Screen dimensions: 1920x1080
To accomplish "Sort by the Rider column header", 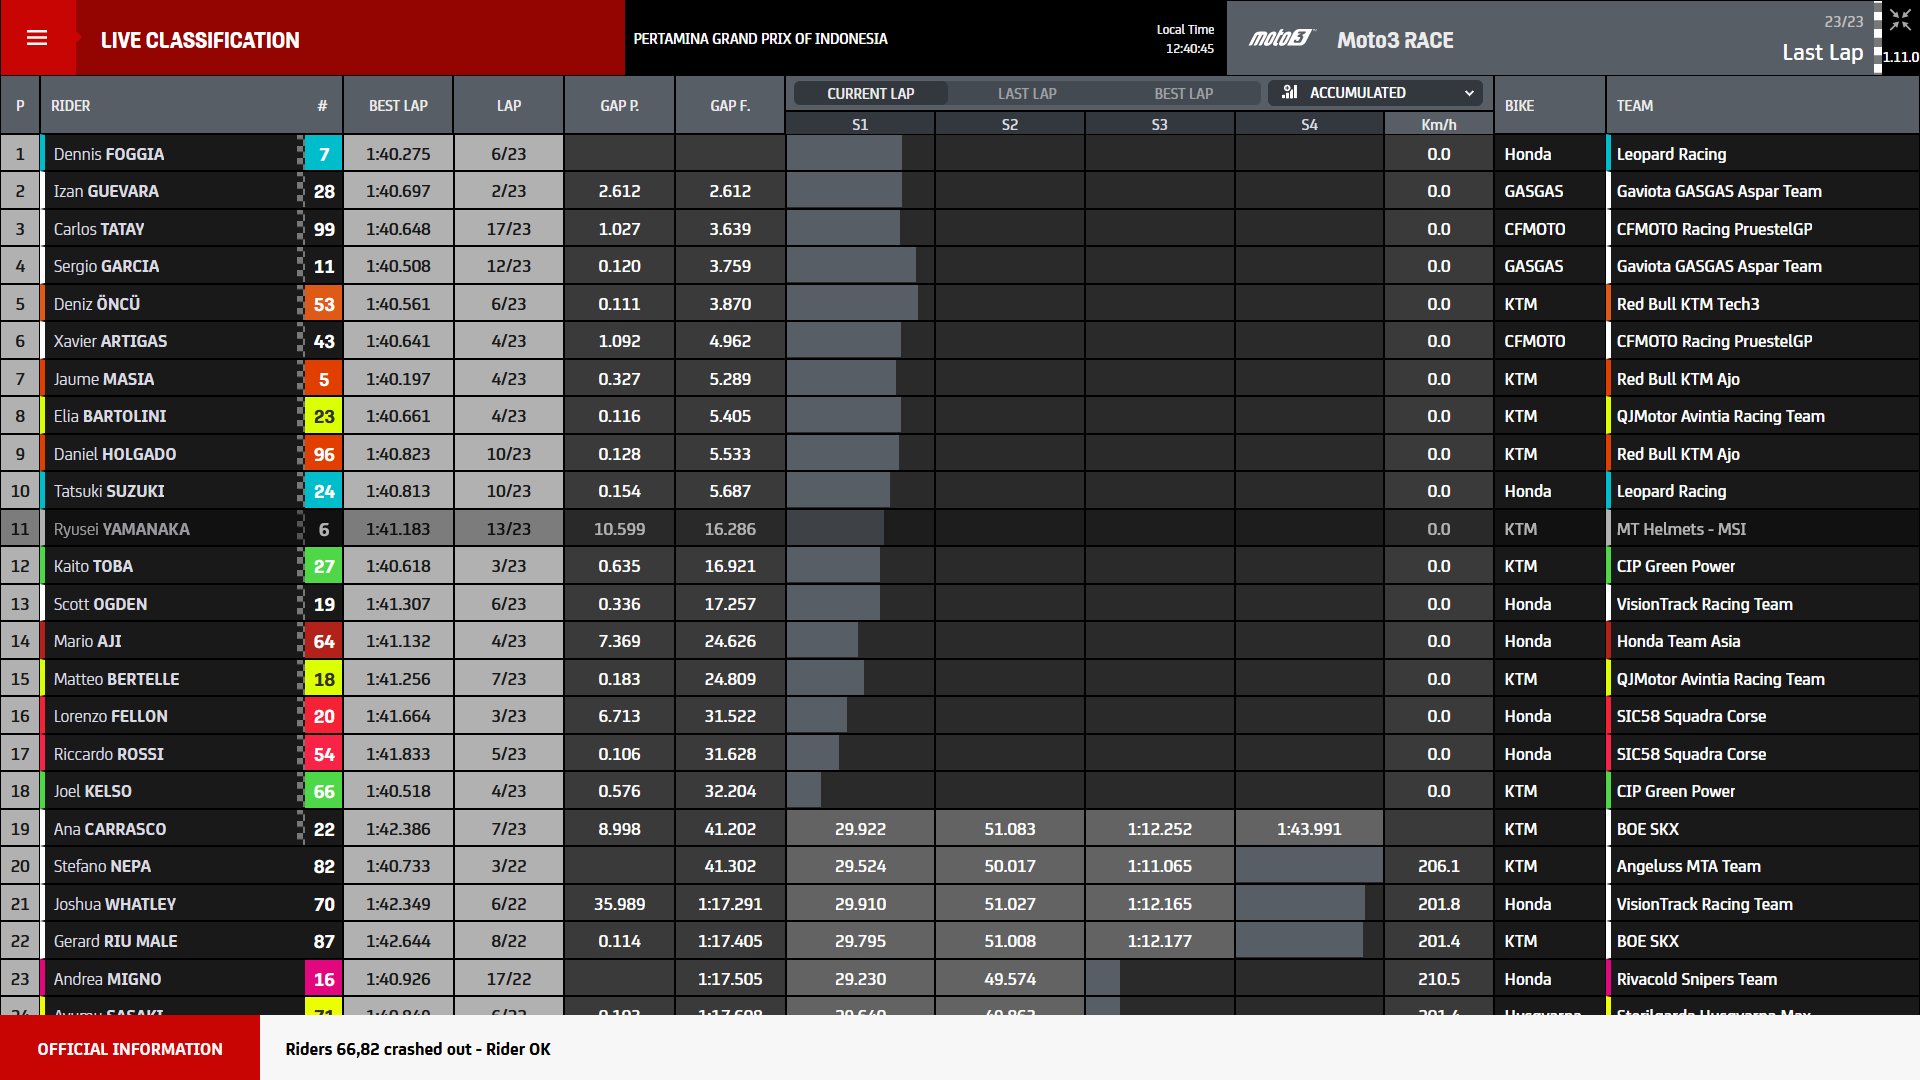I will [71, 105].
